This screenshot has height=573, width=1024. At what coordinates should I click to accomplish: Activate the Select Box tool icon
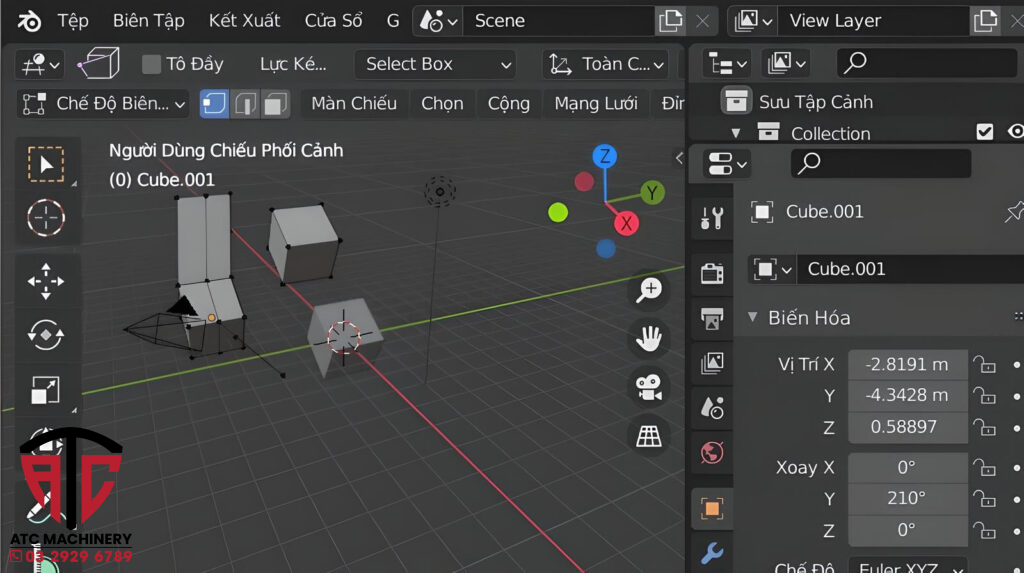pyautogui.click(x=46, y=165)
